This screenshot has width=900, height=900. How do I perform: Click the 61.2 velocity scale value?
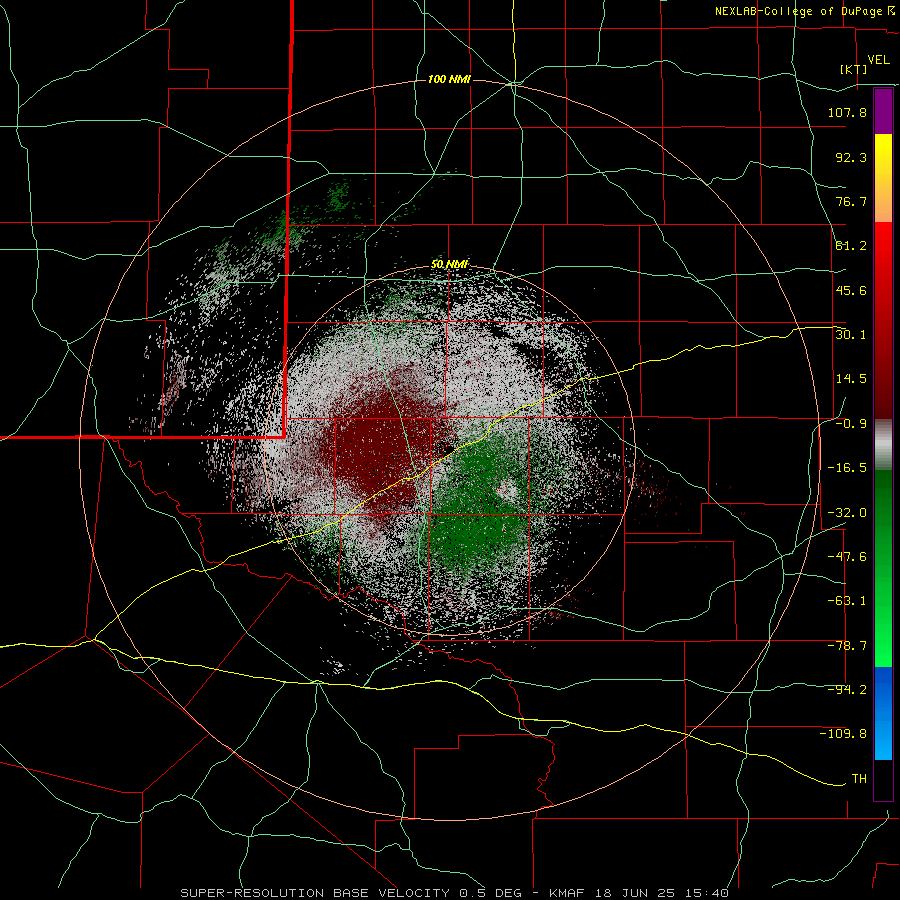pyautogui.click(x=851, y=246)
